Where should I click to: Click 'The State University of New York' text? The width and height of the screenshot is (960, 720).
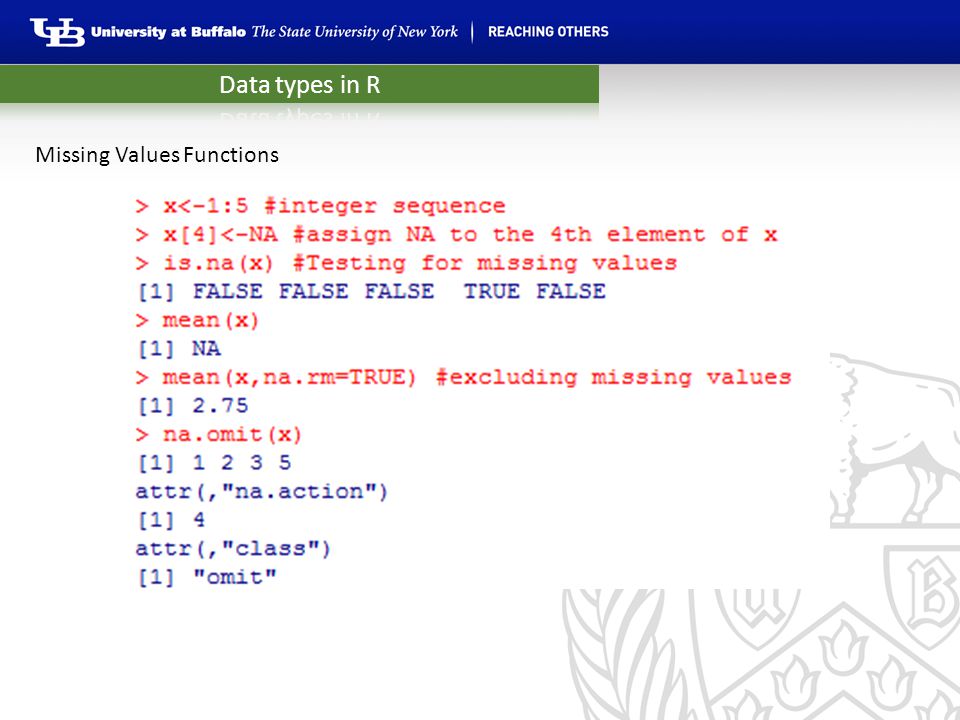coord(354,32)
